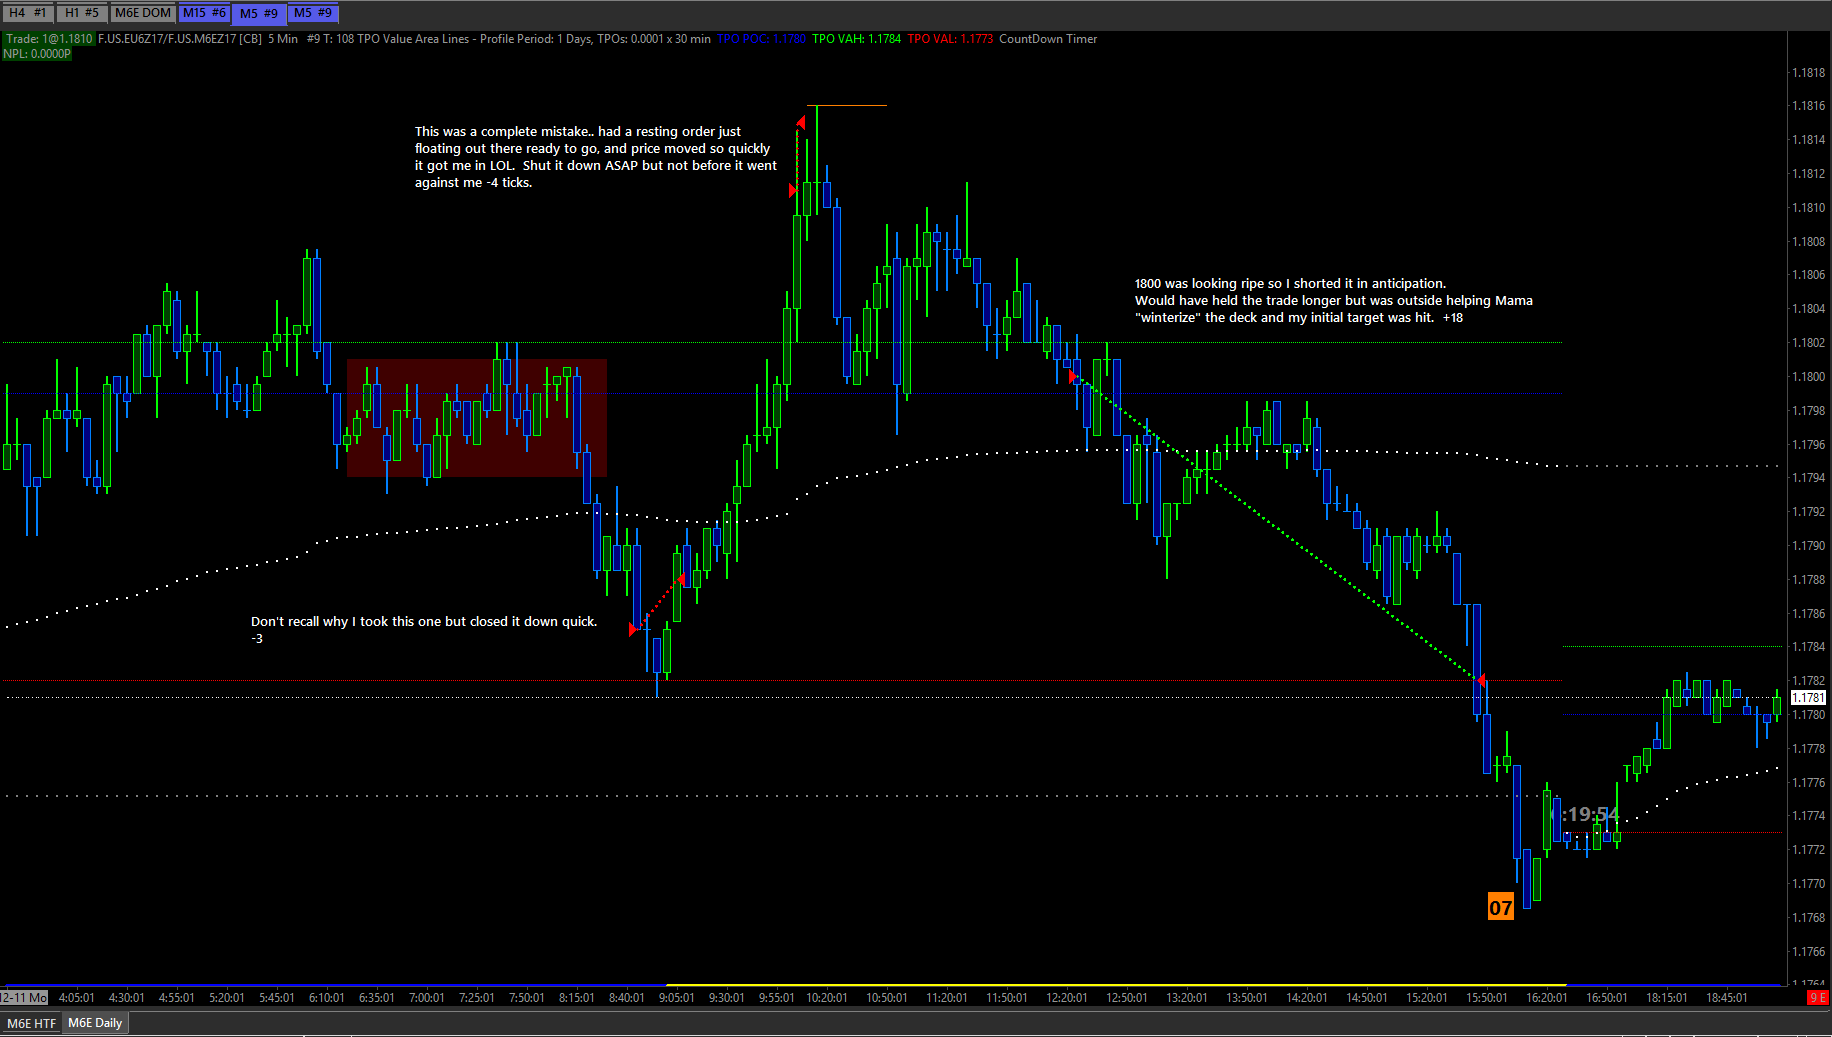
Task: Click the 11:20:01 time label
Action: coord(946,997)
